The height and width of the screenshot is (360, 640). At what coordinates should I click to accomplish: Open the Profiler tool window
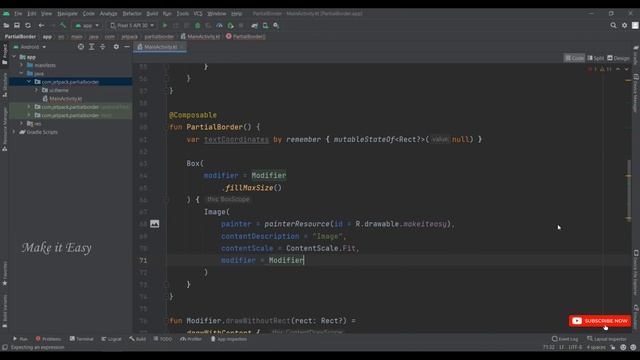coord(191,339)
